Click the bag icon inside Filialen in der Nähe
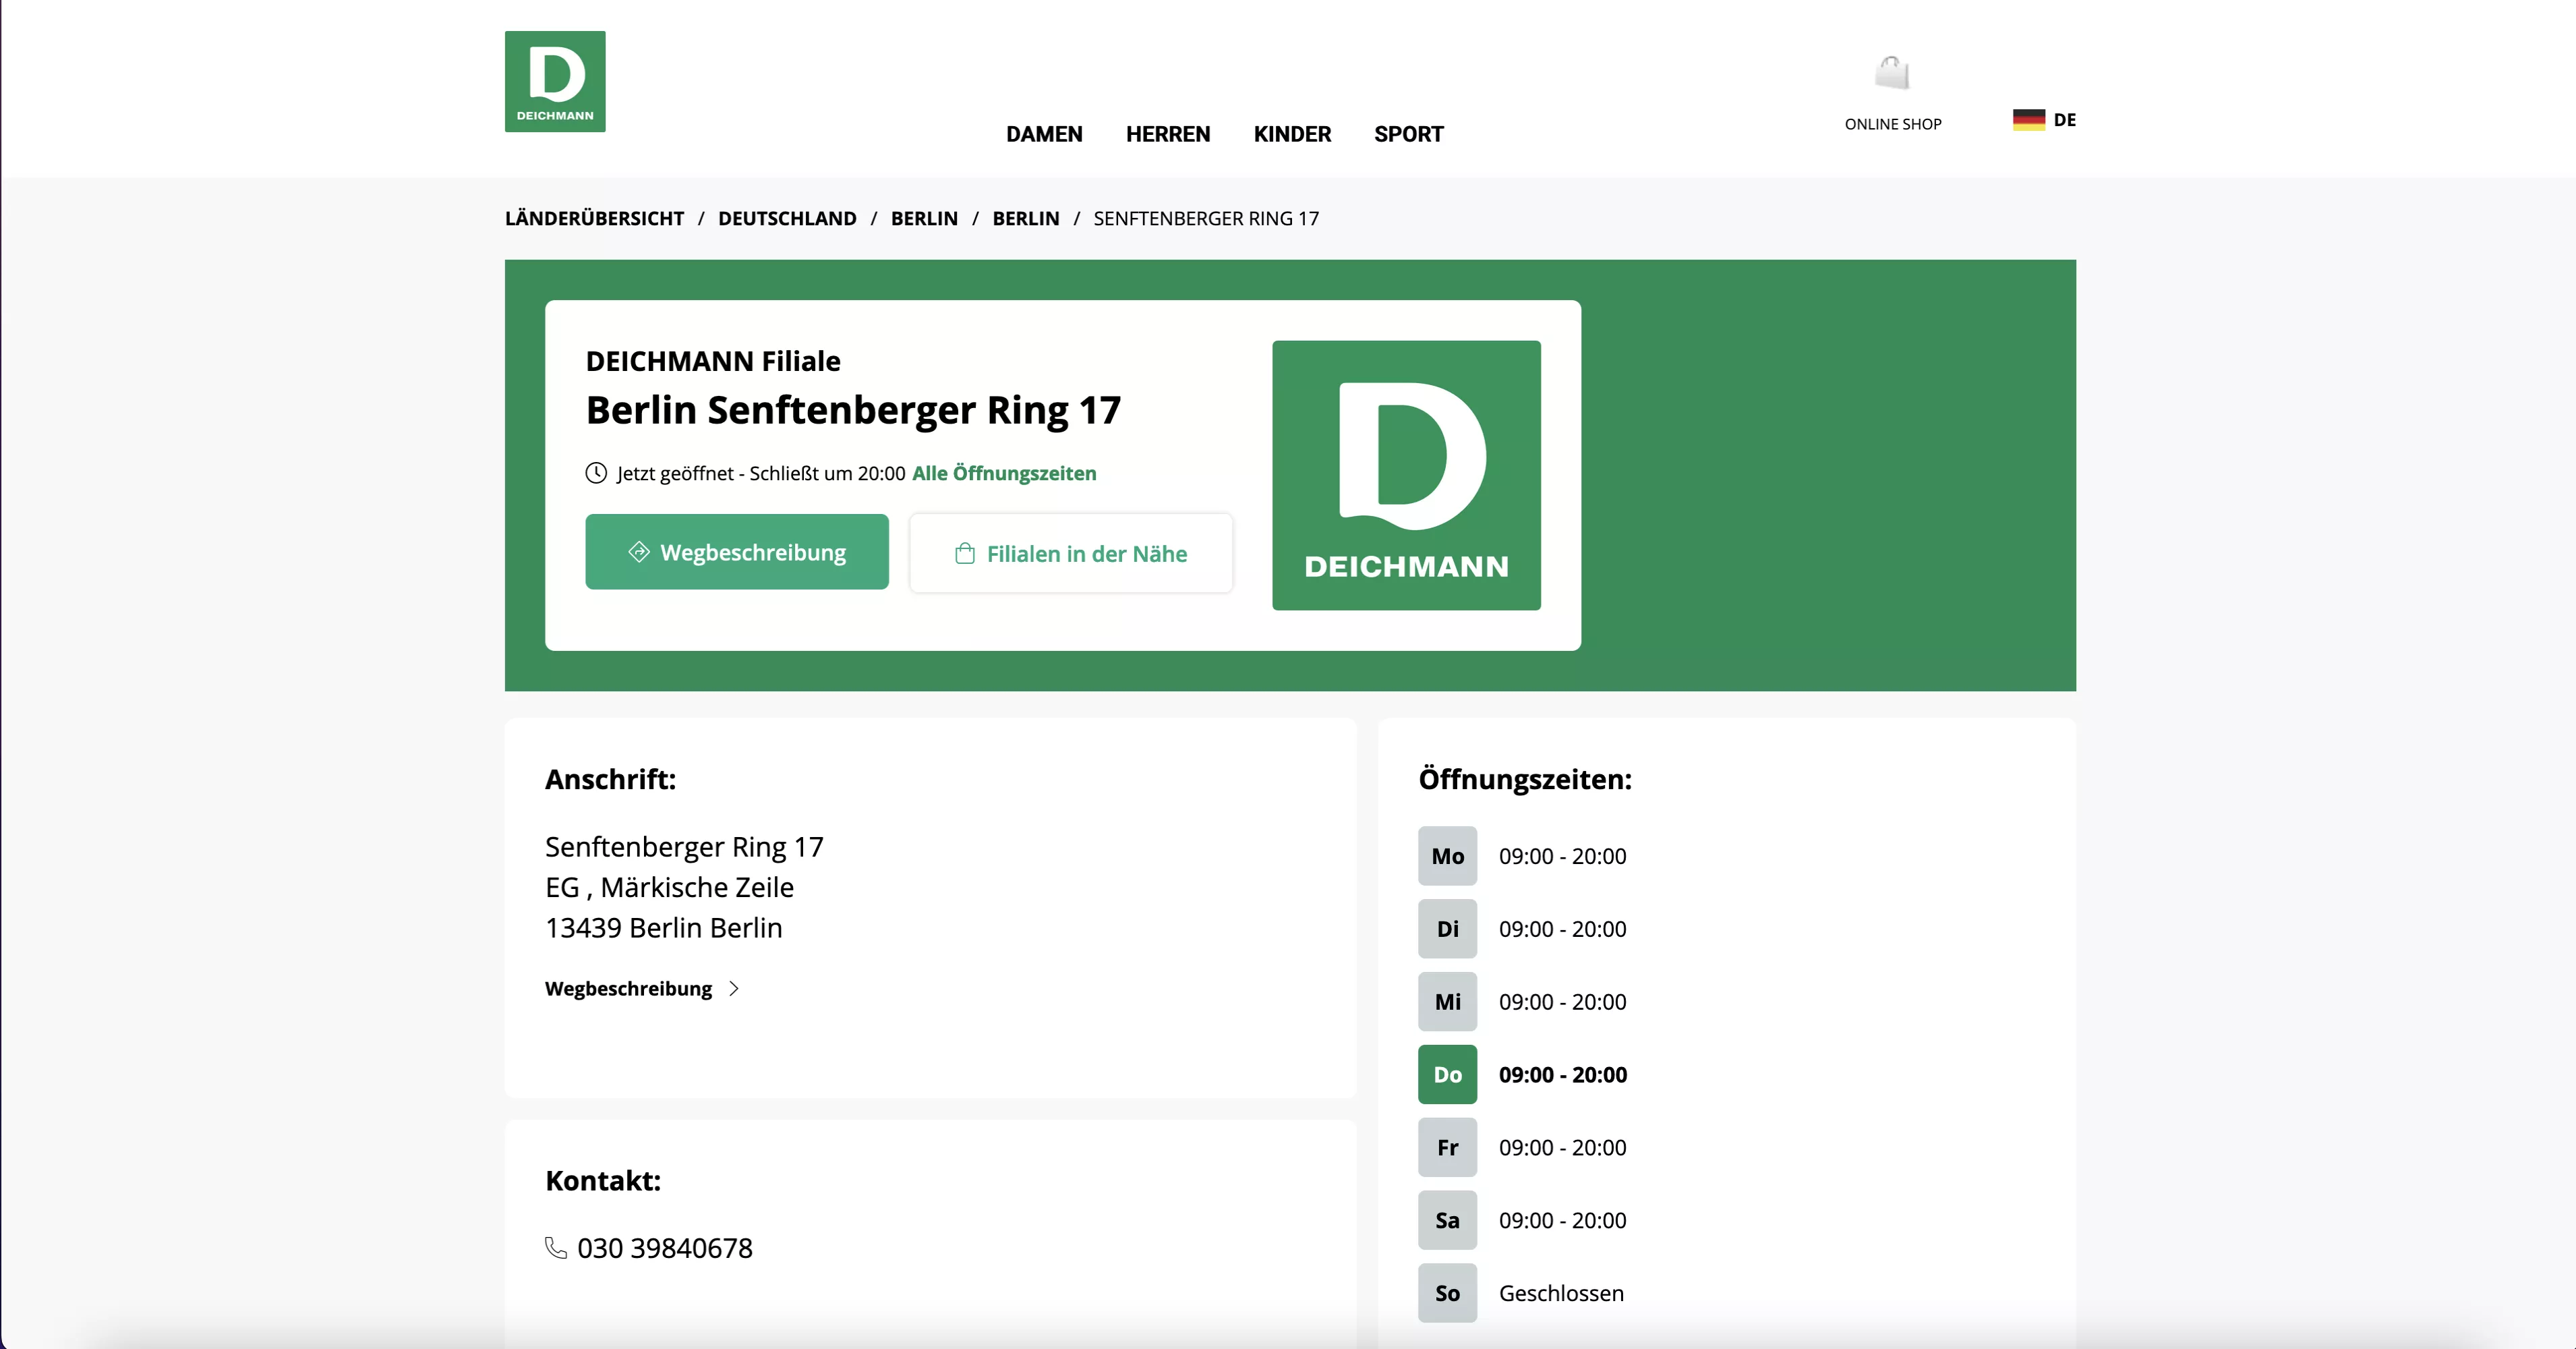The width and height of the screenshot is (2576, 1349). [x=964, y=553]
